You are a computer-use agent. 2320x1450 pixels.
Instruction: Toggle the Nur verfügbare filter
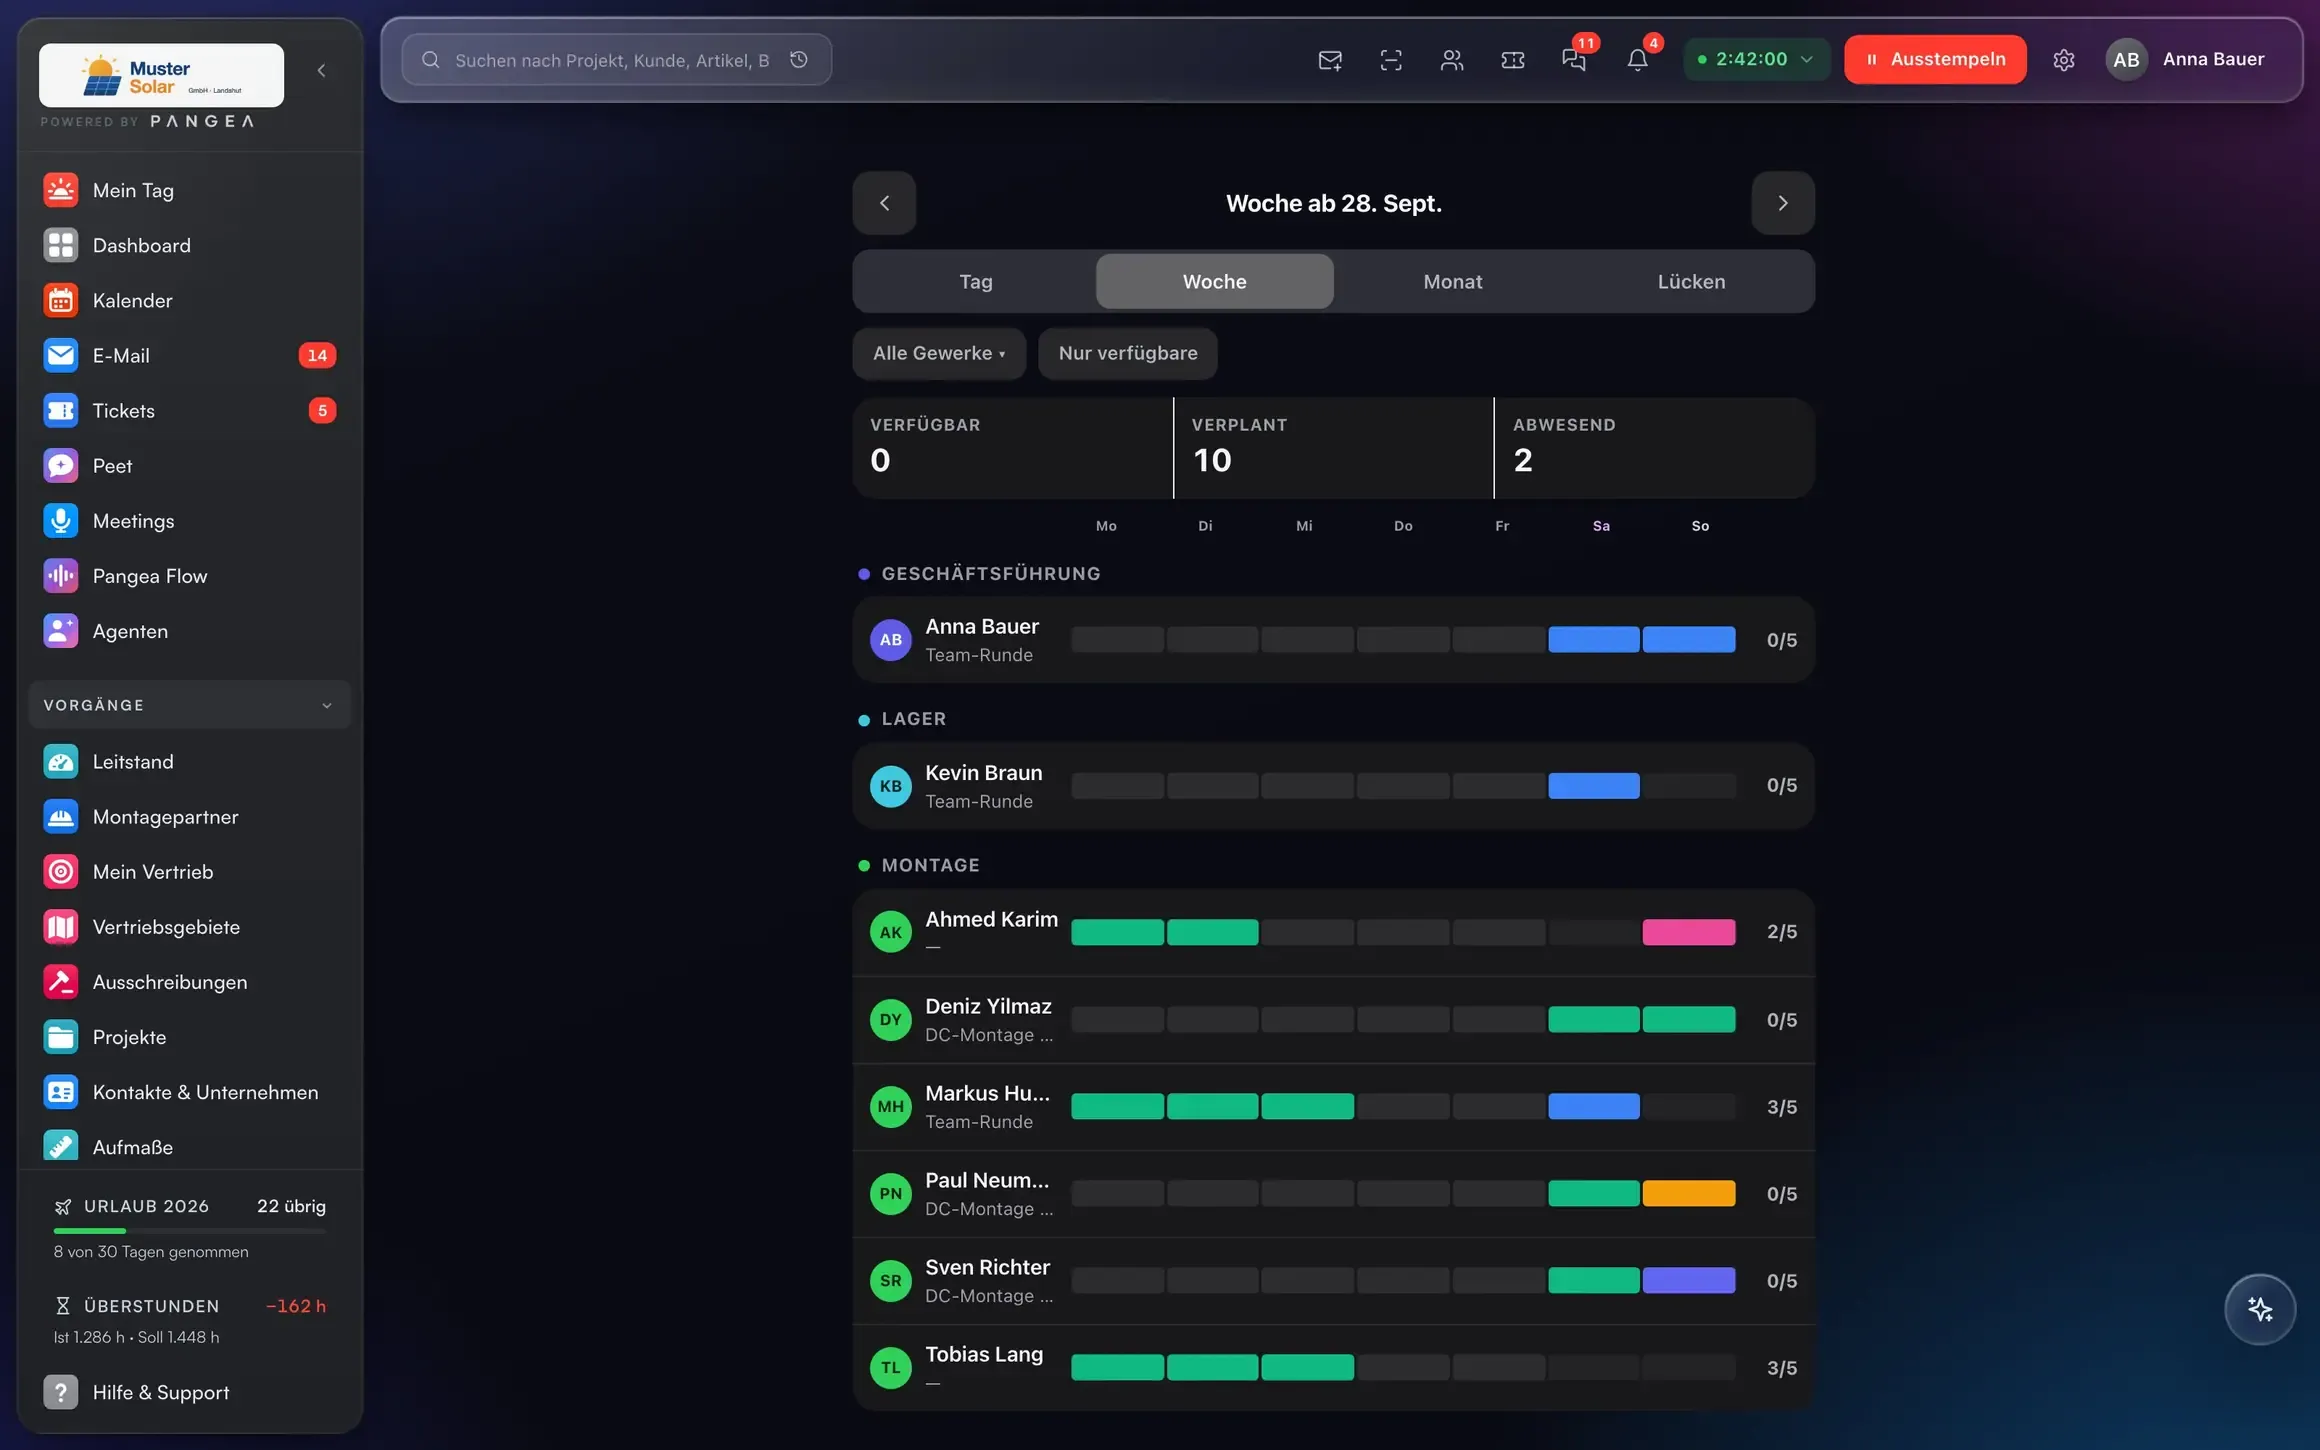tap(1127, 353)
